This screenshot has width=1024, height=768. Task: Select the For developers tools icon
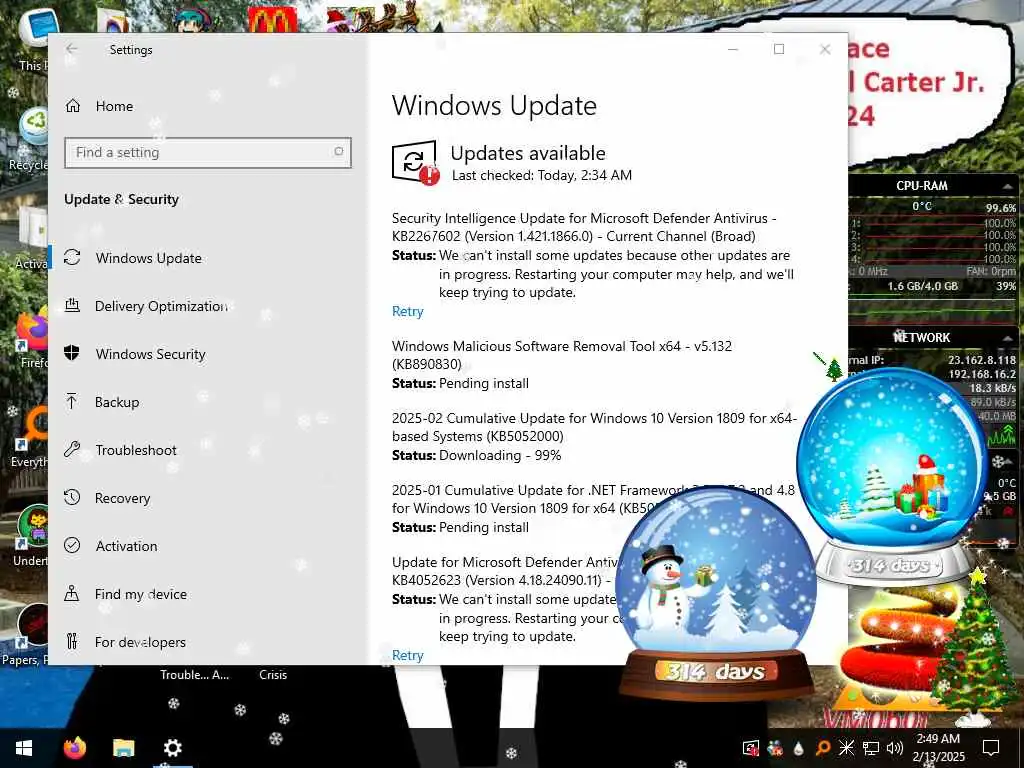72,641
